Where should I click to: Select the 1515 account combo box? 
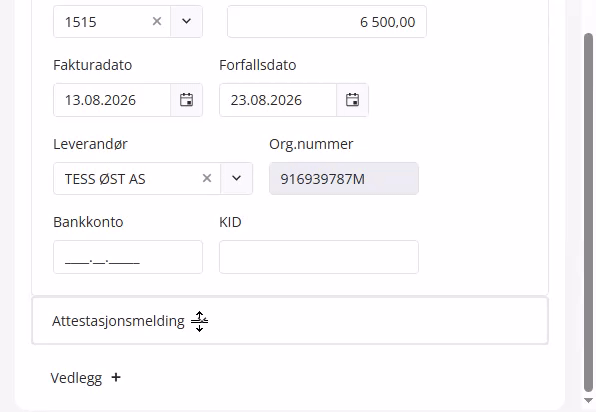coord(128,21)
